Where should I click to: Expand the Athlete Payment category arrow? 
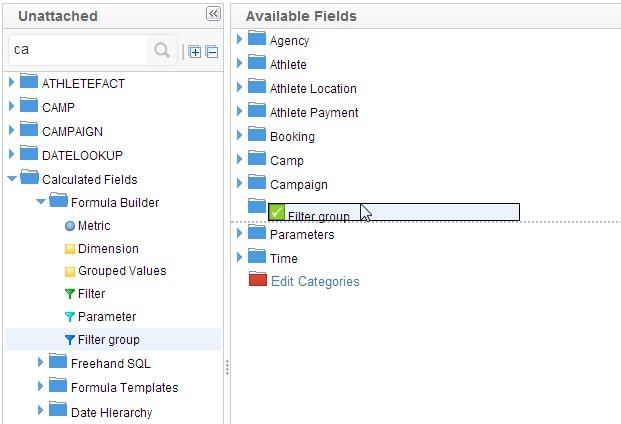[x=239, y=111]
